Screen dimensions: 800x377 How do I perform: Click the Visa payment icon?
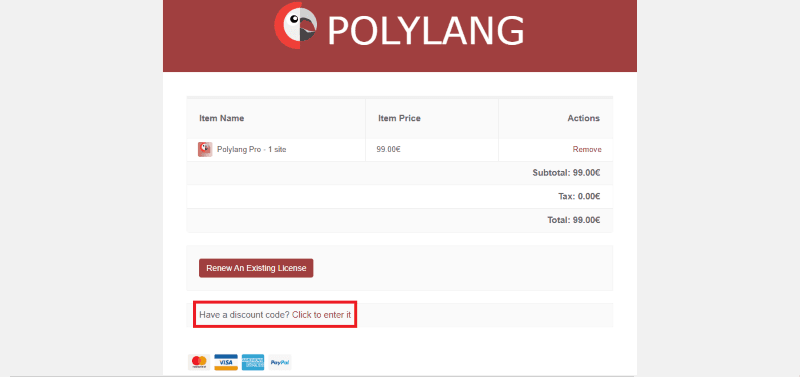point(226,362)
